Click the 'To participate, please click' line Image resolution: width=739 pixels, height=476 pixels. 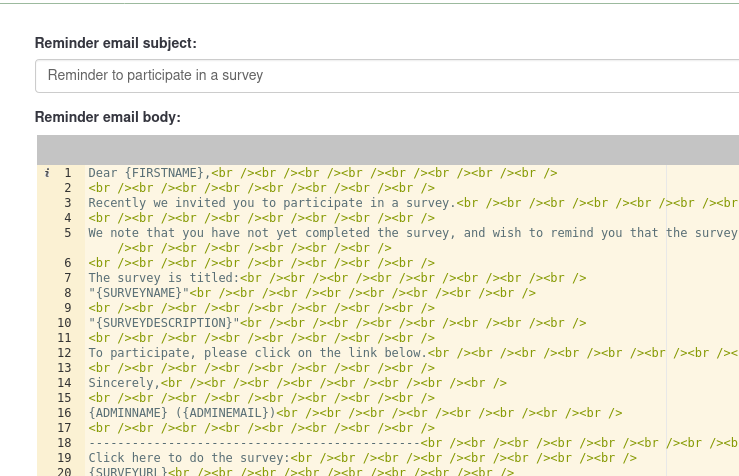[257, 353]
